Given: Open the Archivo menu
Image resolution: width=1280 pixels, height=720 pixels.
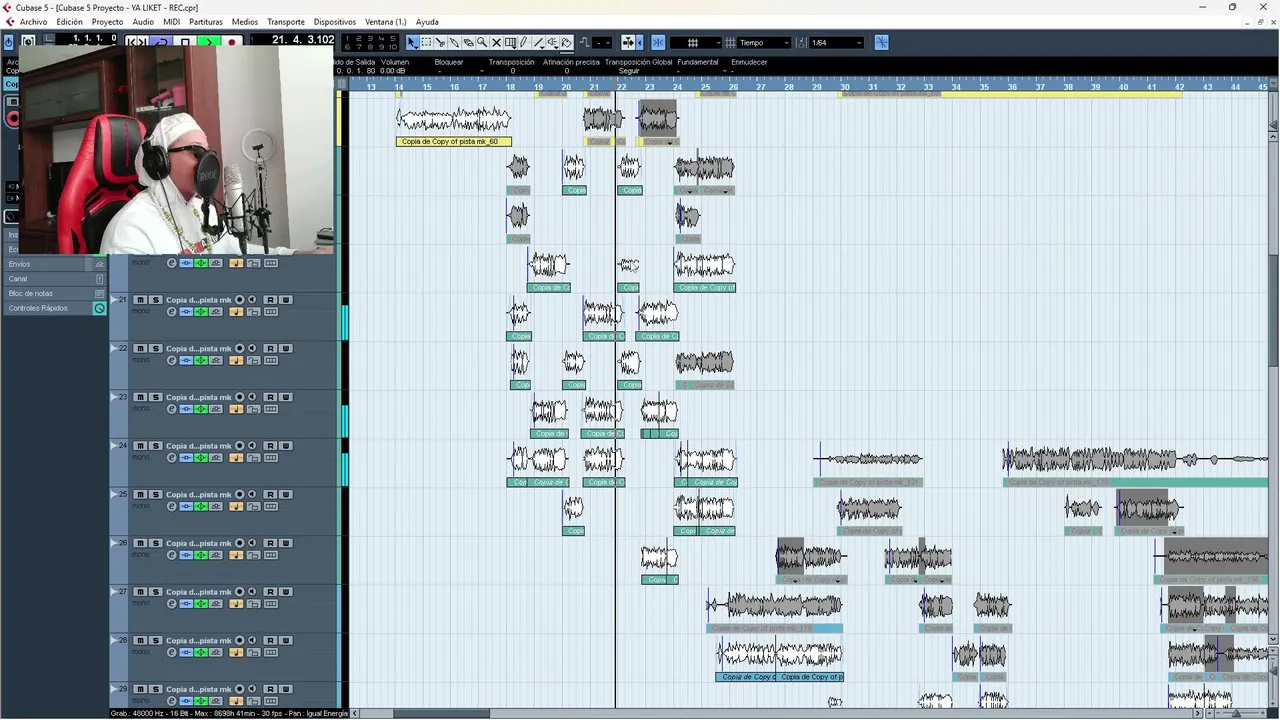Looking at the screenshot, I should point(33,22).
